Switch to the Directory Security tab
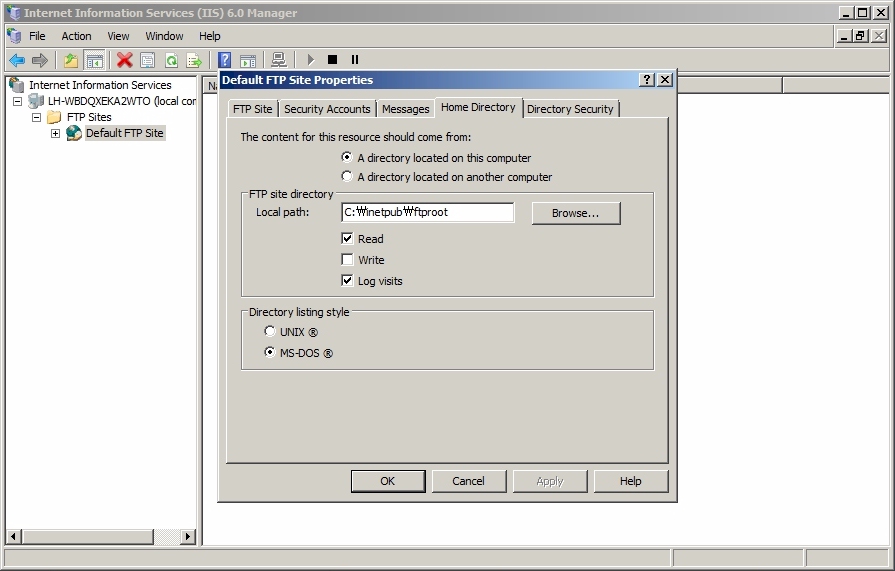 570,109
